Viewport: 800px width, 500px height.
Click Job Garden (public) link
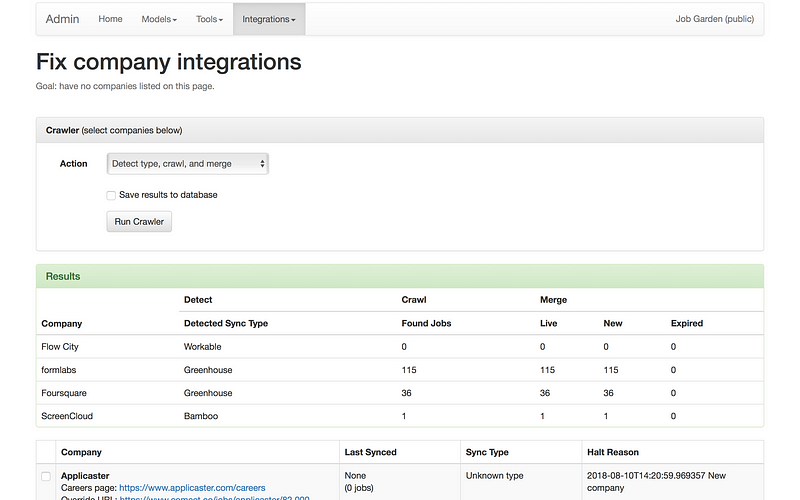[x=714, y=19]
